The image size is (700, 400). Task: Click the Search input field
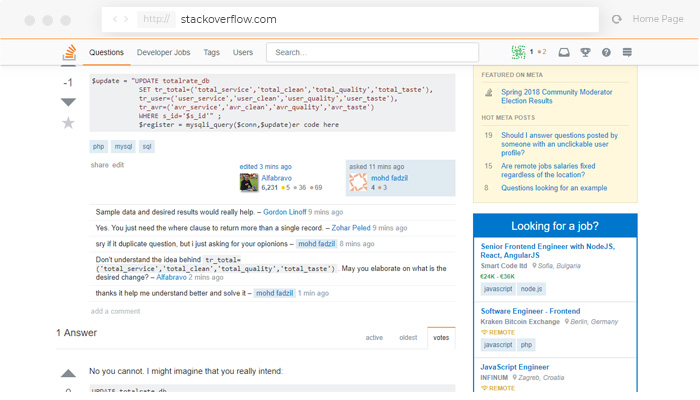pyautogui.click(x=373, y=52)
